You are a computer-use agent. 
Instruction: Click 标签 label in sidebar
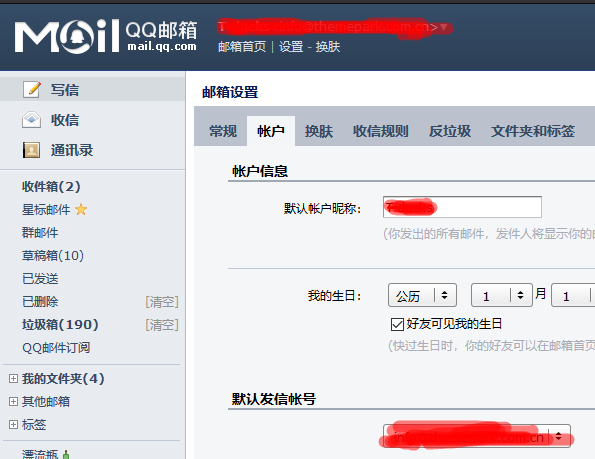34,424
